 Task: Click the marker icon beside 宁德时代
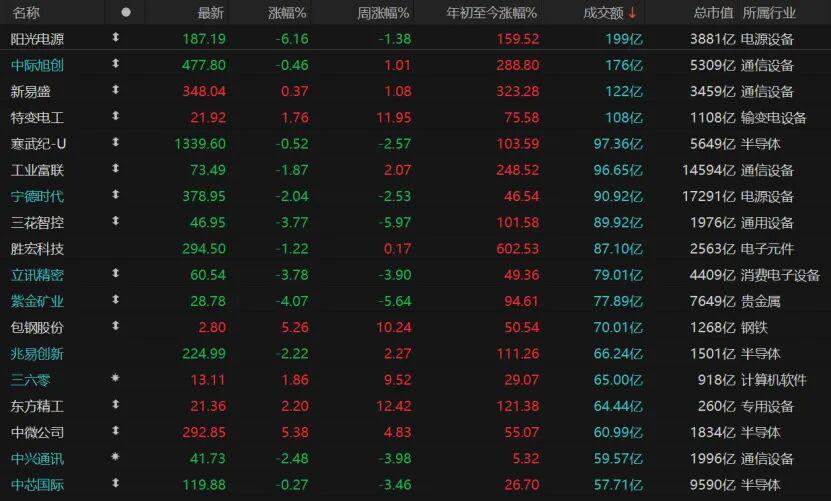coord(116,195)
